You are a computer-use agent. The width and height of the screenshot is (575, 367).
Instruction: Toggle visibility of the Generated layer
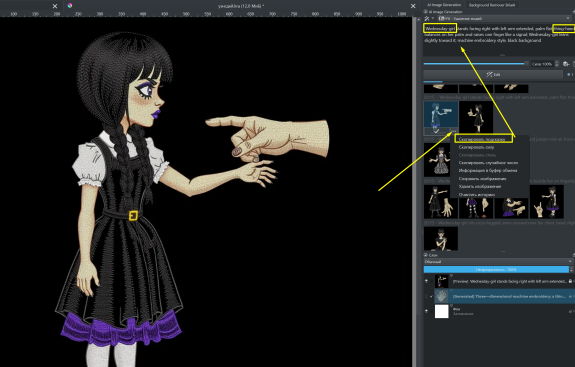426,296
